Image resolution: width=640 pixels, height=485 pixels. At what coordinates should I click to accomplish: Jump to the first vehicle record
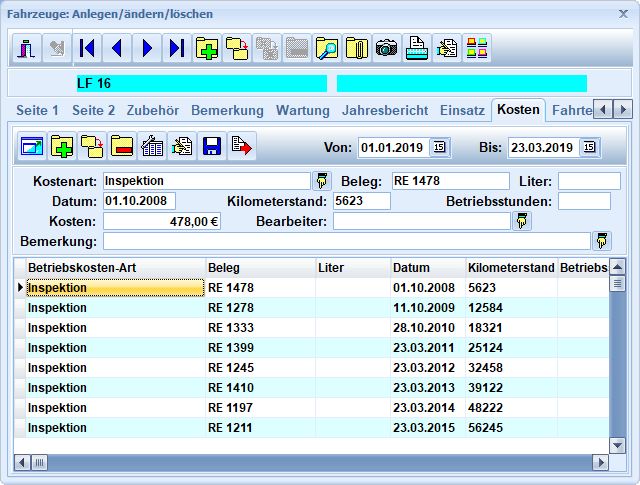(x=87, y=49)
